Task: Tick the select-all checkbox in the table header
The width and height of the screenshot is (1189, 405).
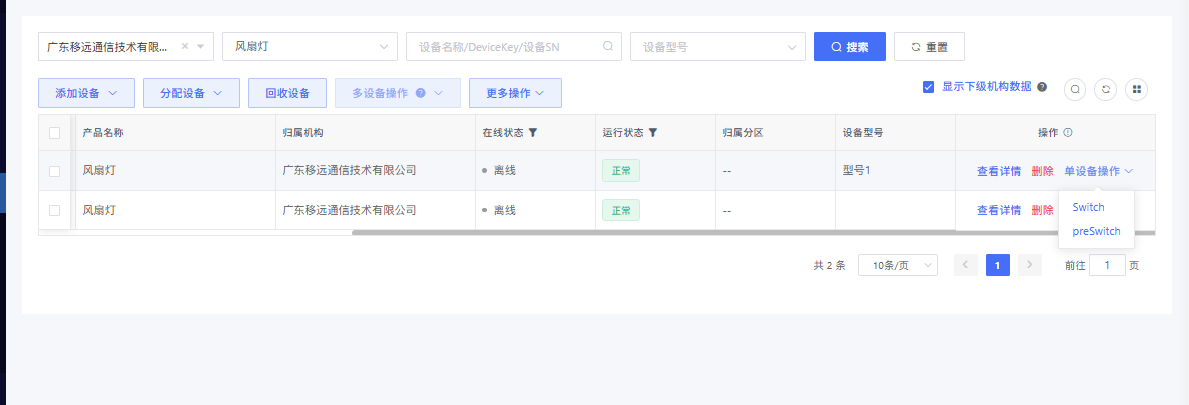Action: [55, 132]
